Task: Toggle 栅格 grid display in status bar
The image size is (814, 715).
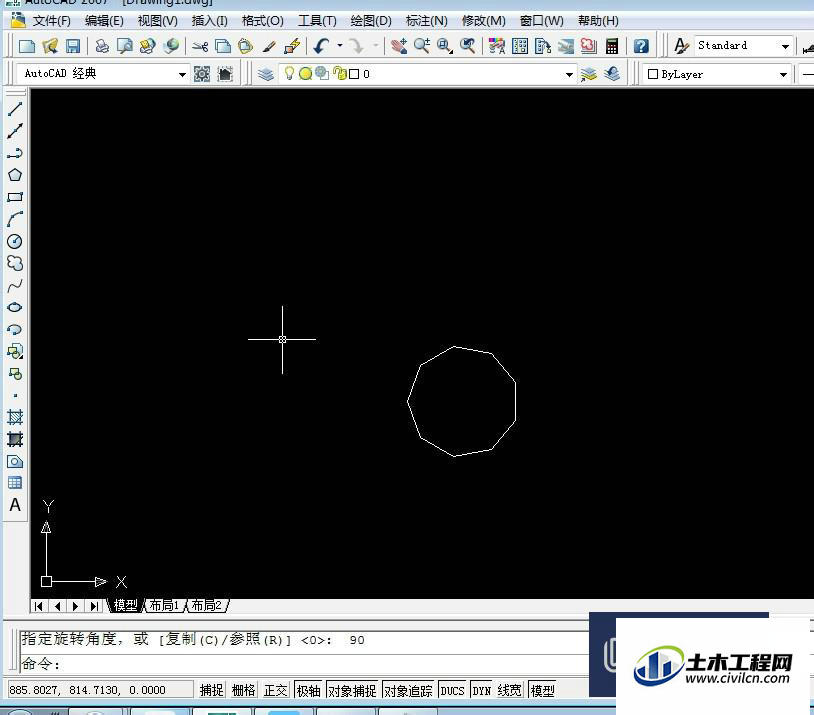Action: tap(243, 690)
